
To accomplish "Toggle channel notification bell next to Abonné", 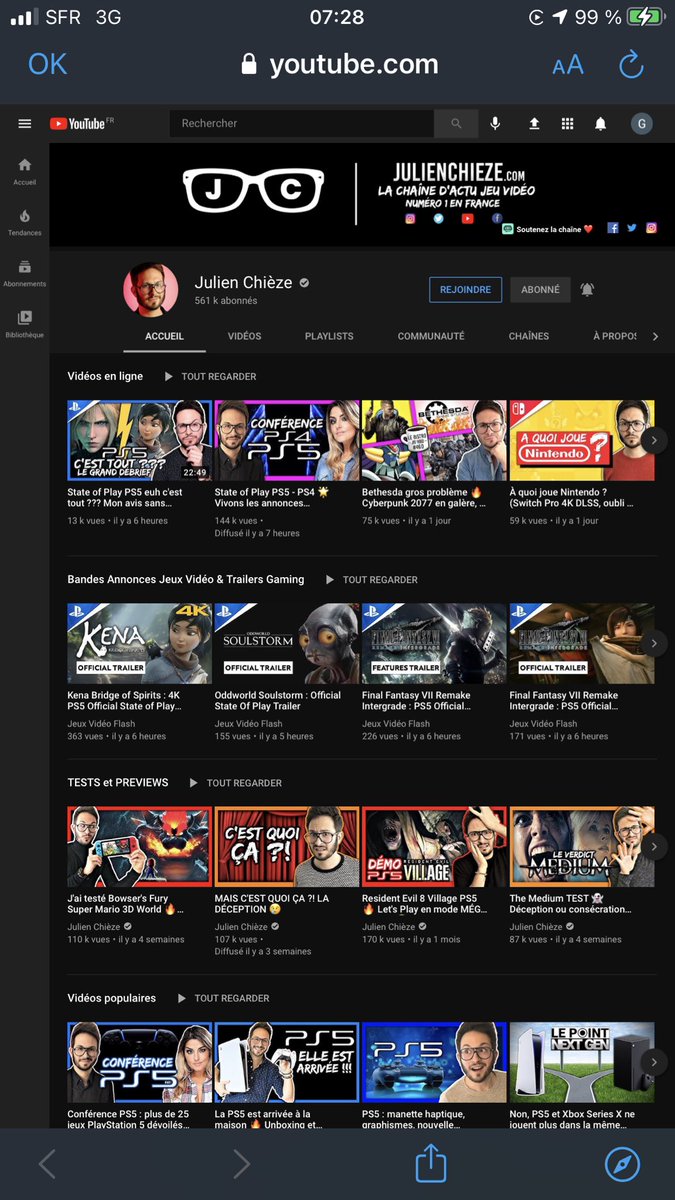I will point(587,290).
